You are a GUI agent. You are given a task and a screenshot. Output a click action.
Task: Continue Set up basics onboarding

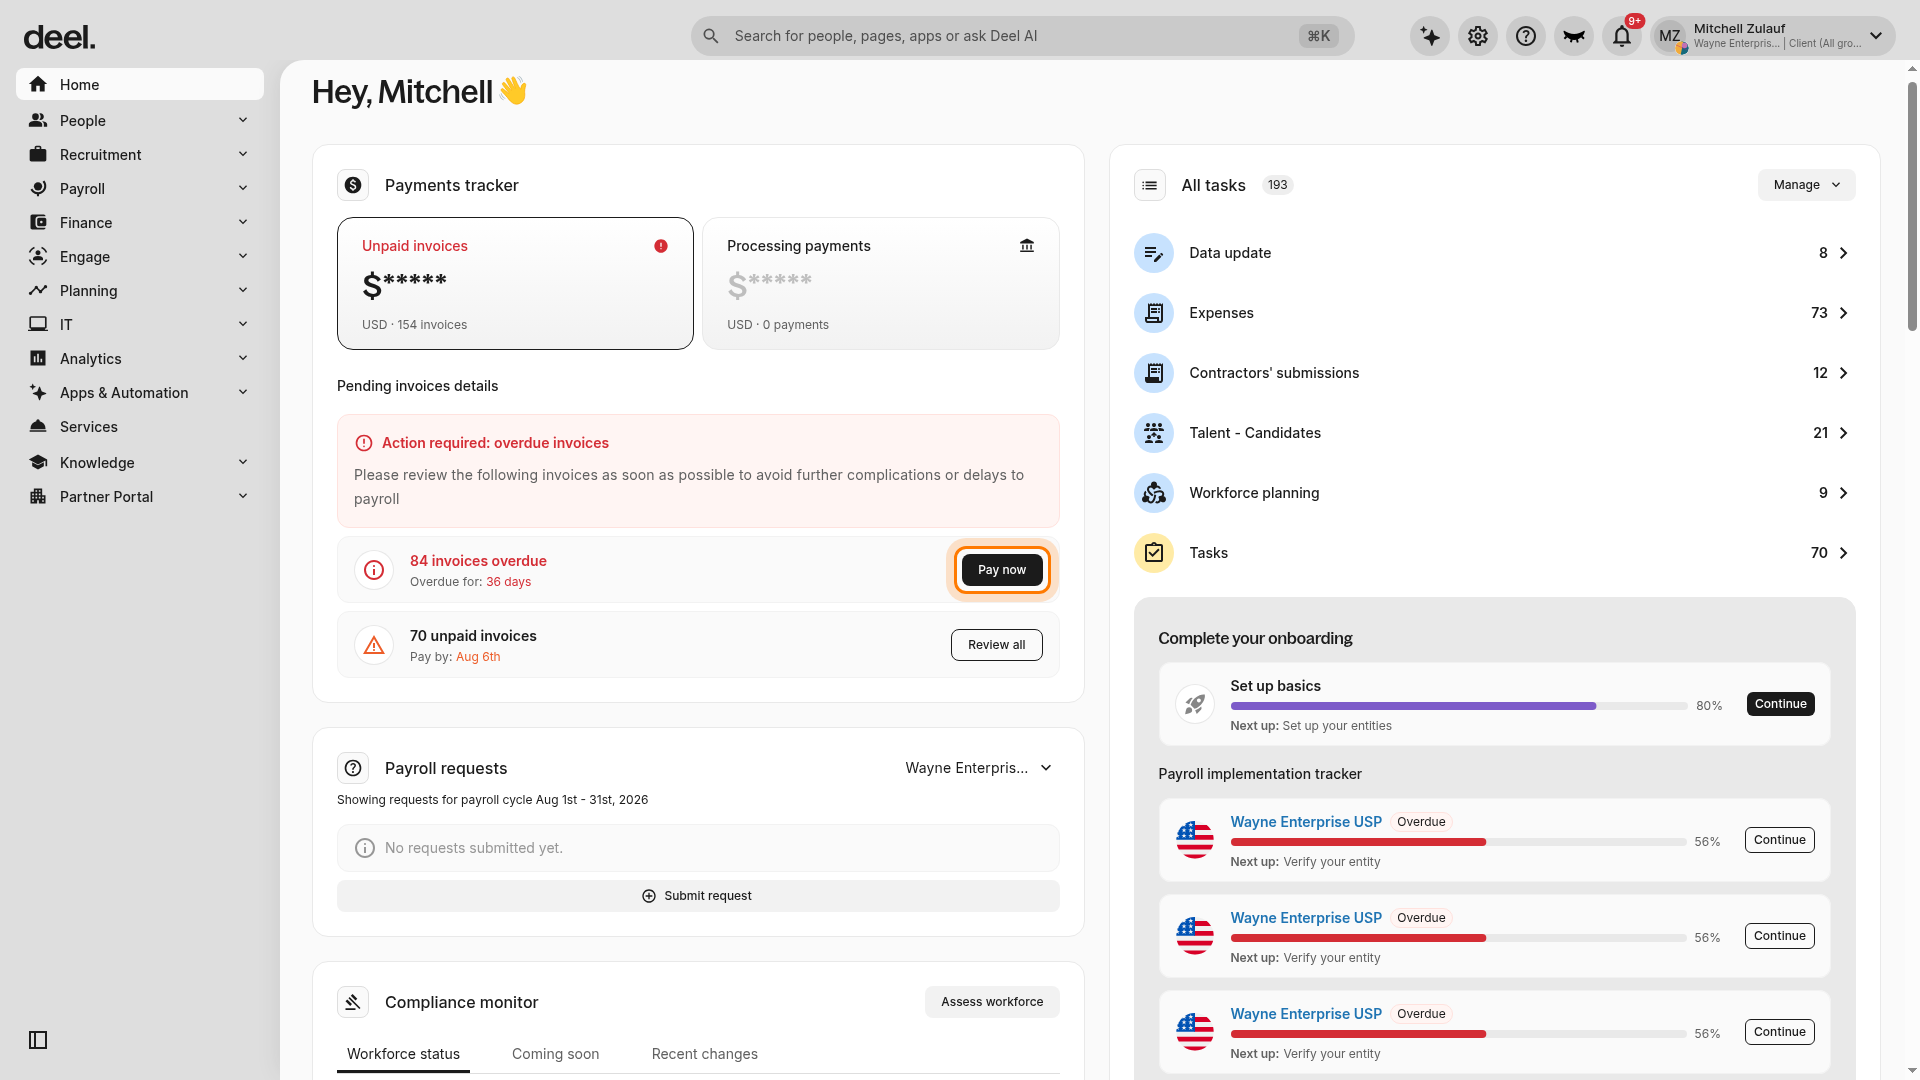1781,704
